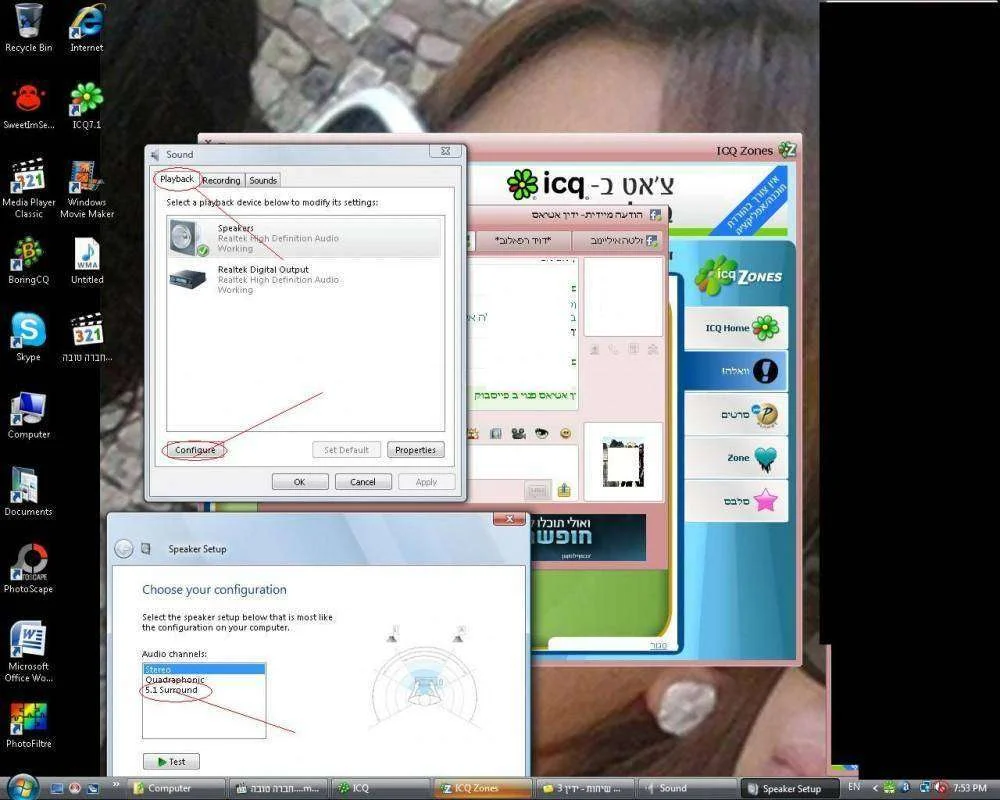
Task: Select the SweetIm desktop icon
Action: point(28,106)
